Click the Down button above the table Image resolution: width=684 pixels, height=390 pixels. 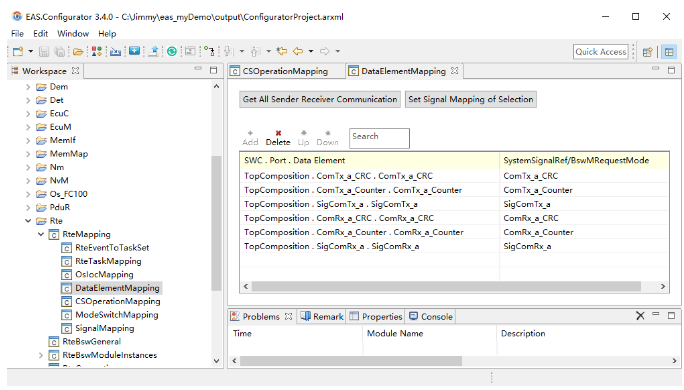[328, 138]
